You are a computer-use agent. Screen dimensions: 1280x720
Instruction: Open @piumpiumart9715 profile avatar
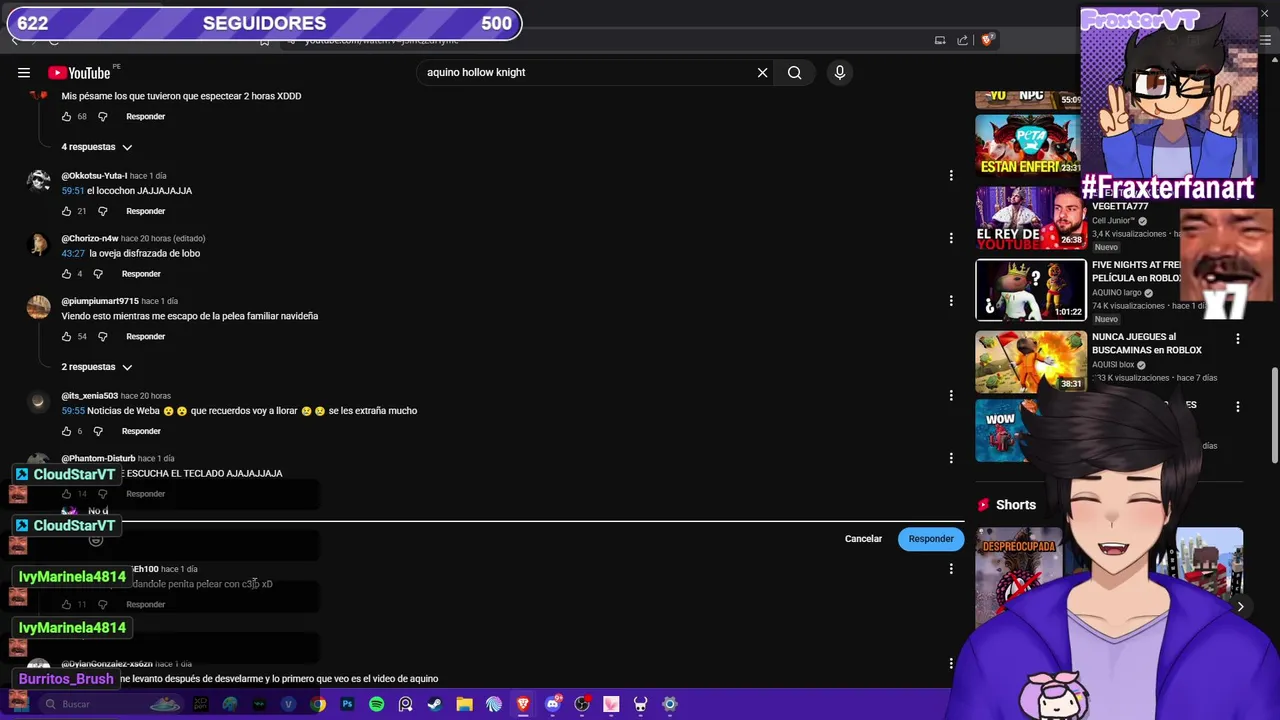tap(38, 307)
